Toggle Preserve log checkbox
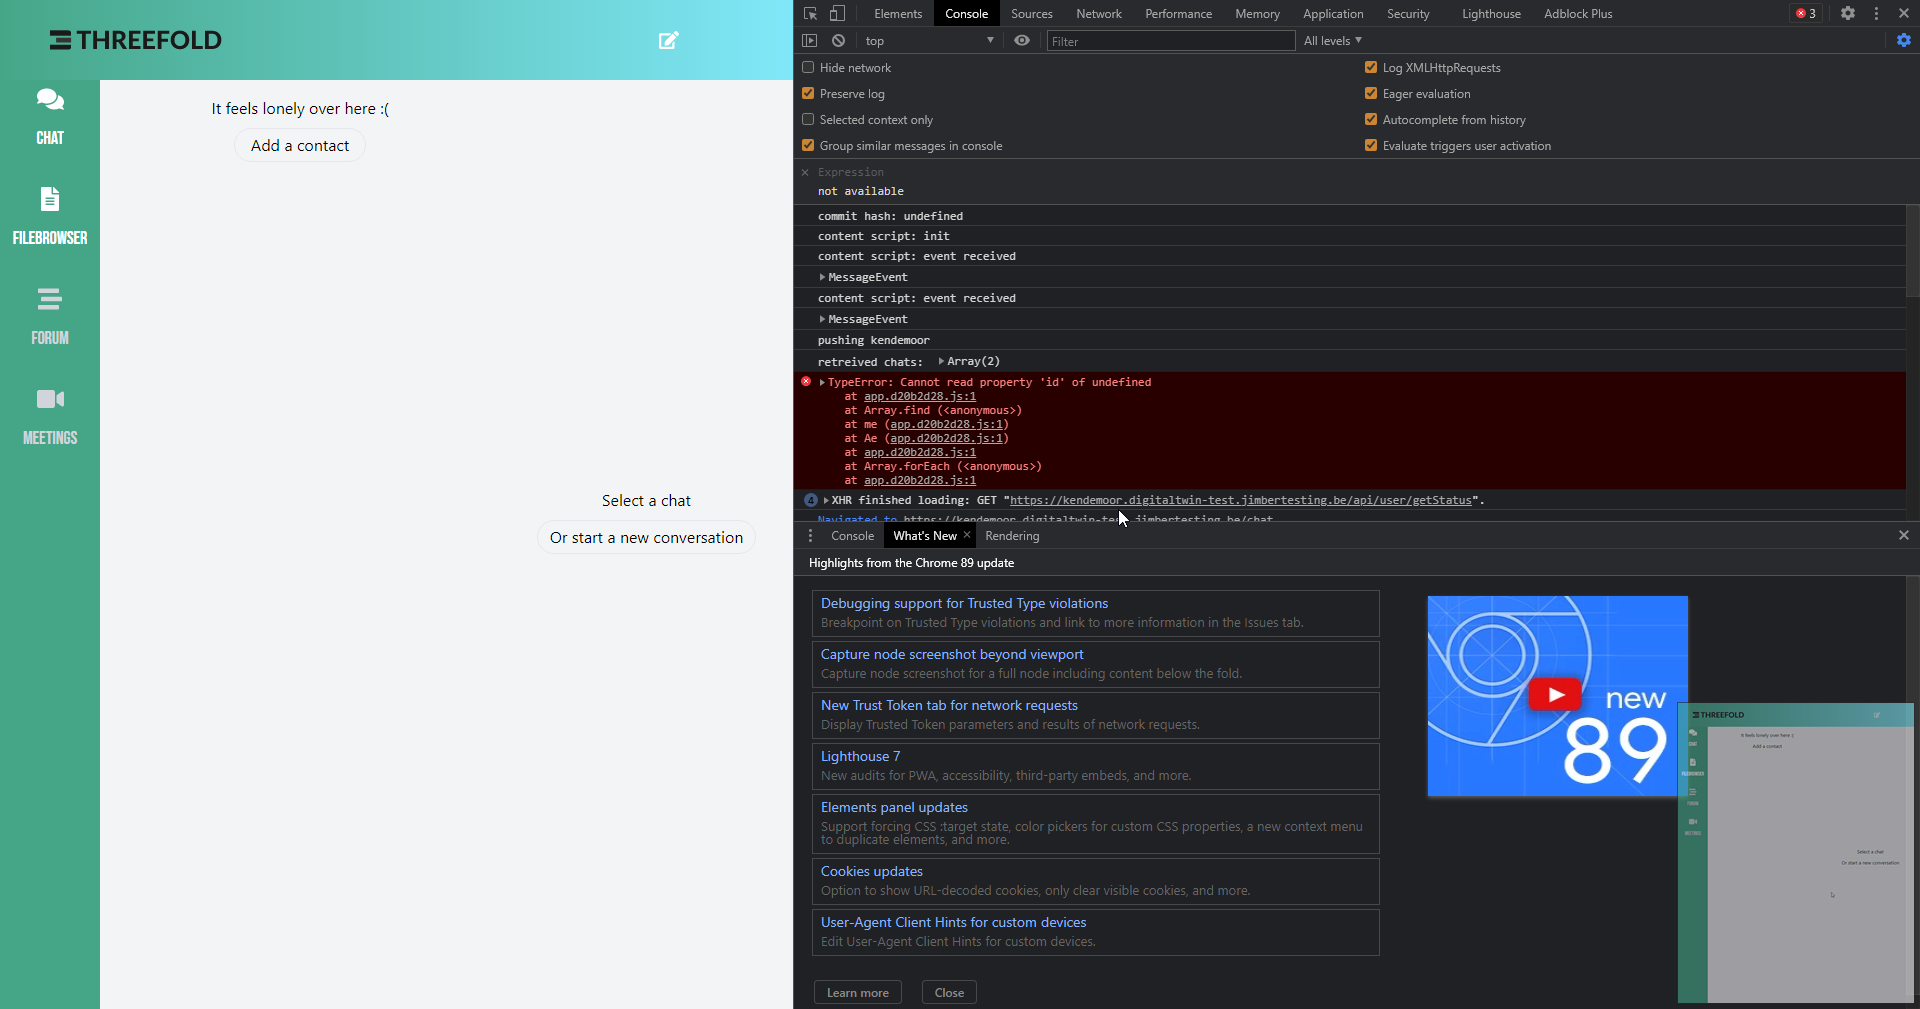Image resolution: width=1920 pixels, height=1009 pixels. point(808,93)
